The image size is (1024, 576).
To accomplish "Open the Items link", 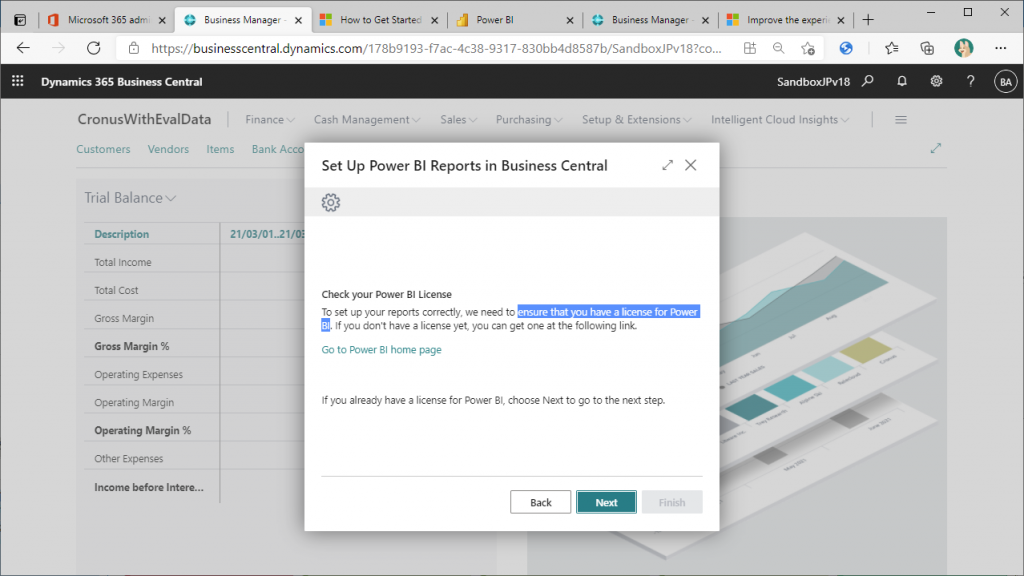I will point(220,149).
